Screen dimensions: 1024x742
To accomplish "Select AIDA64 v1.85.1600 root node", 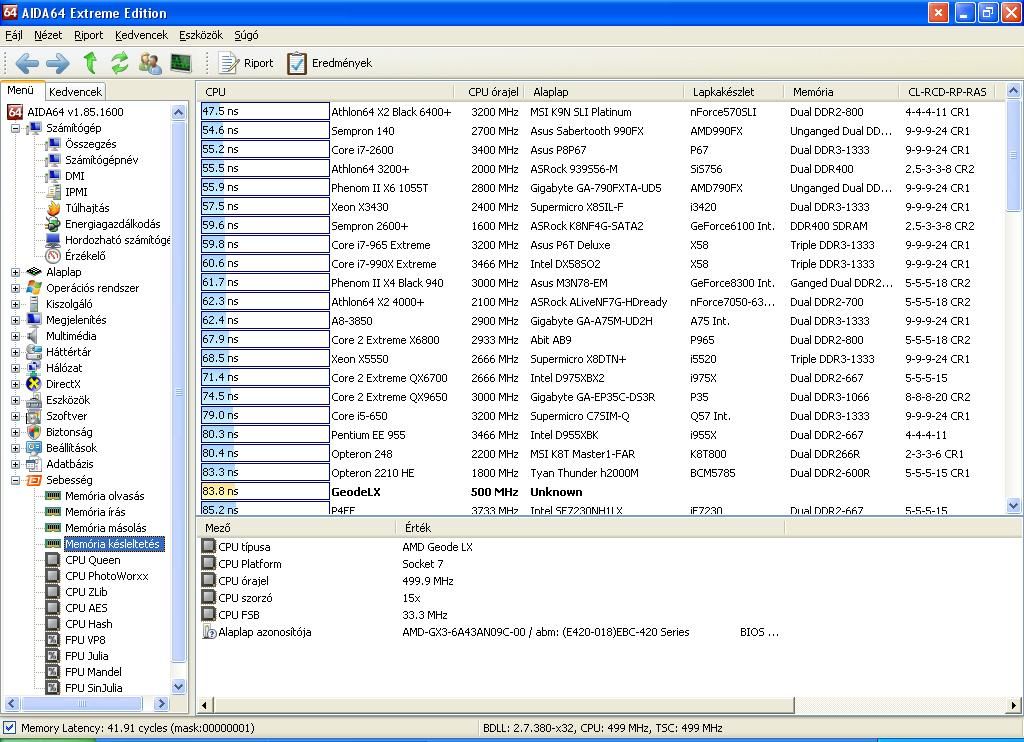I will (x=75, y=112).
